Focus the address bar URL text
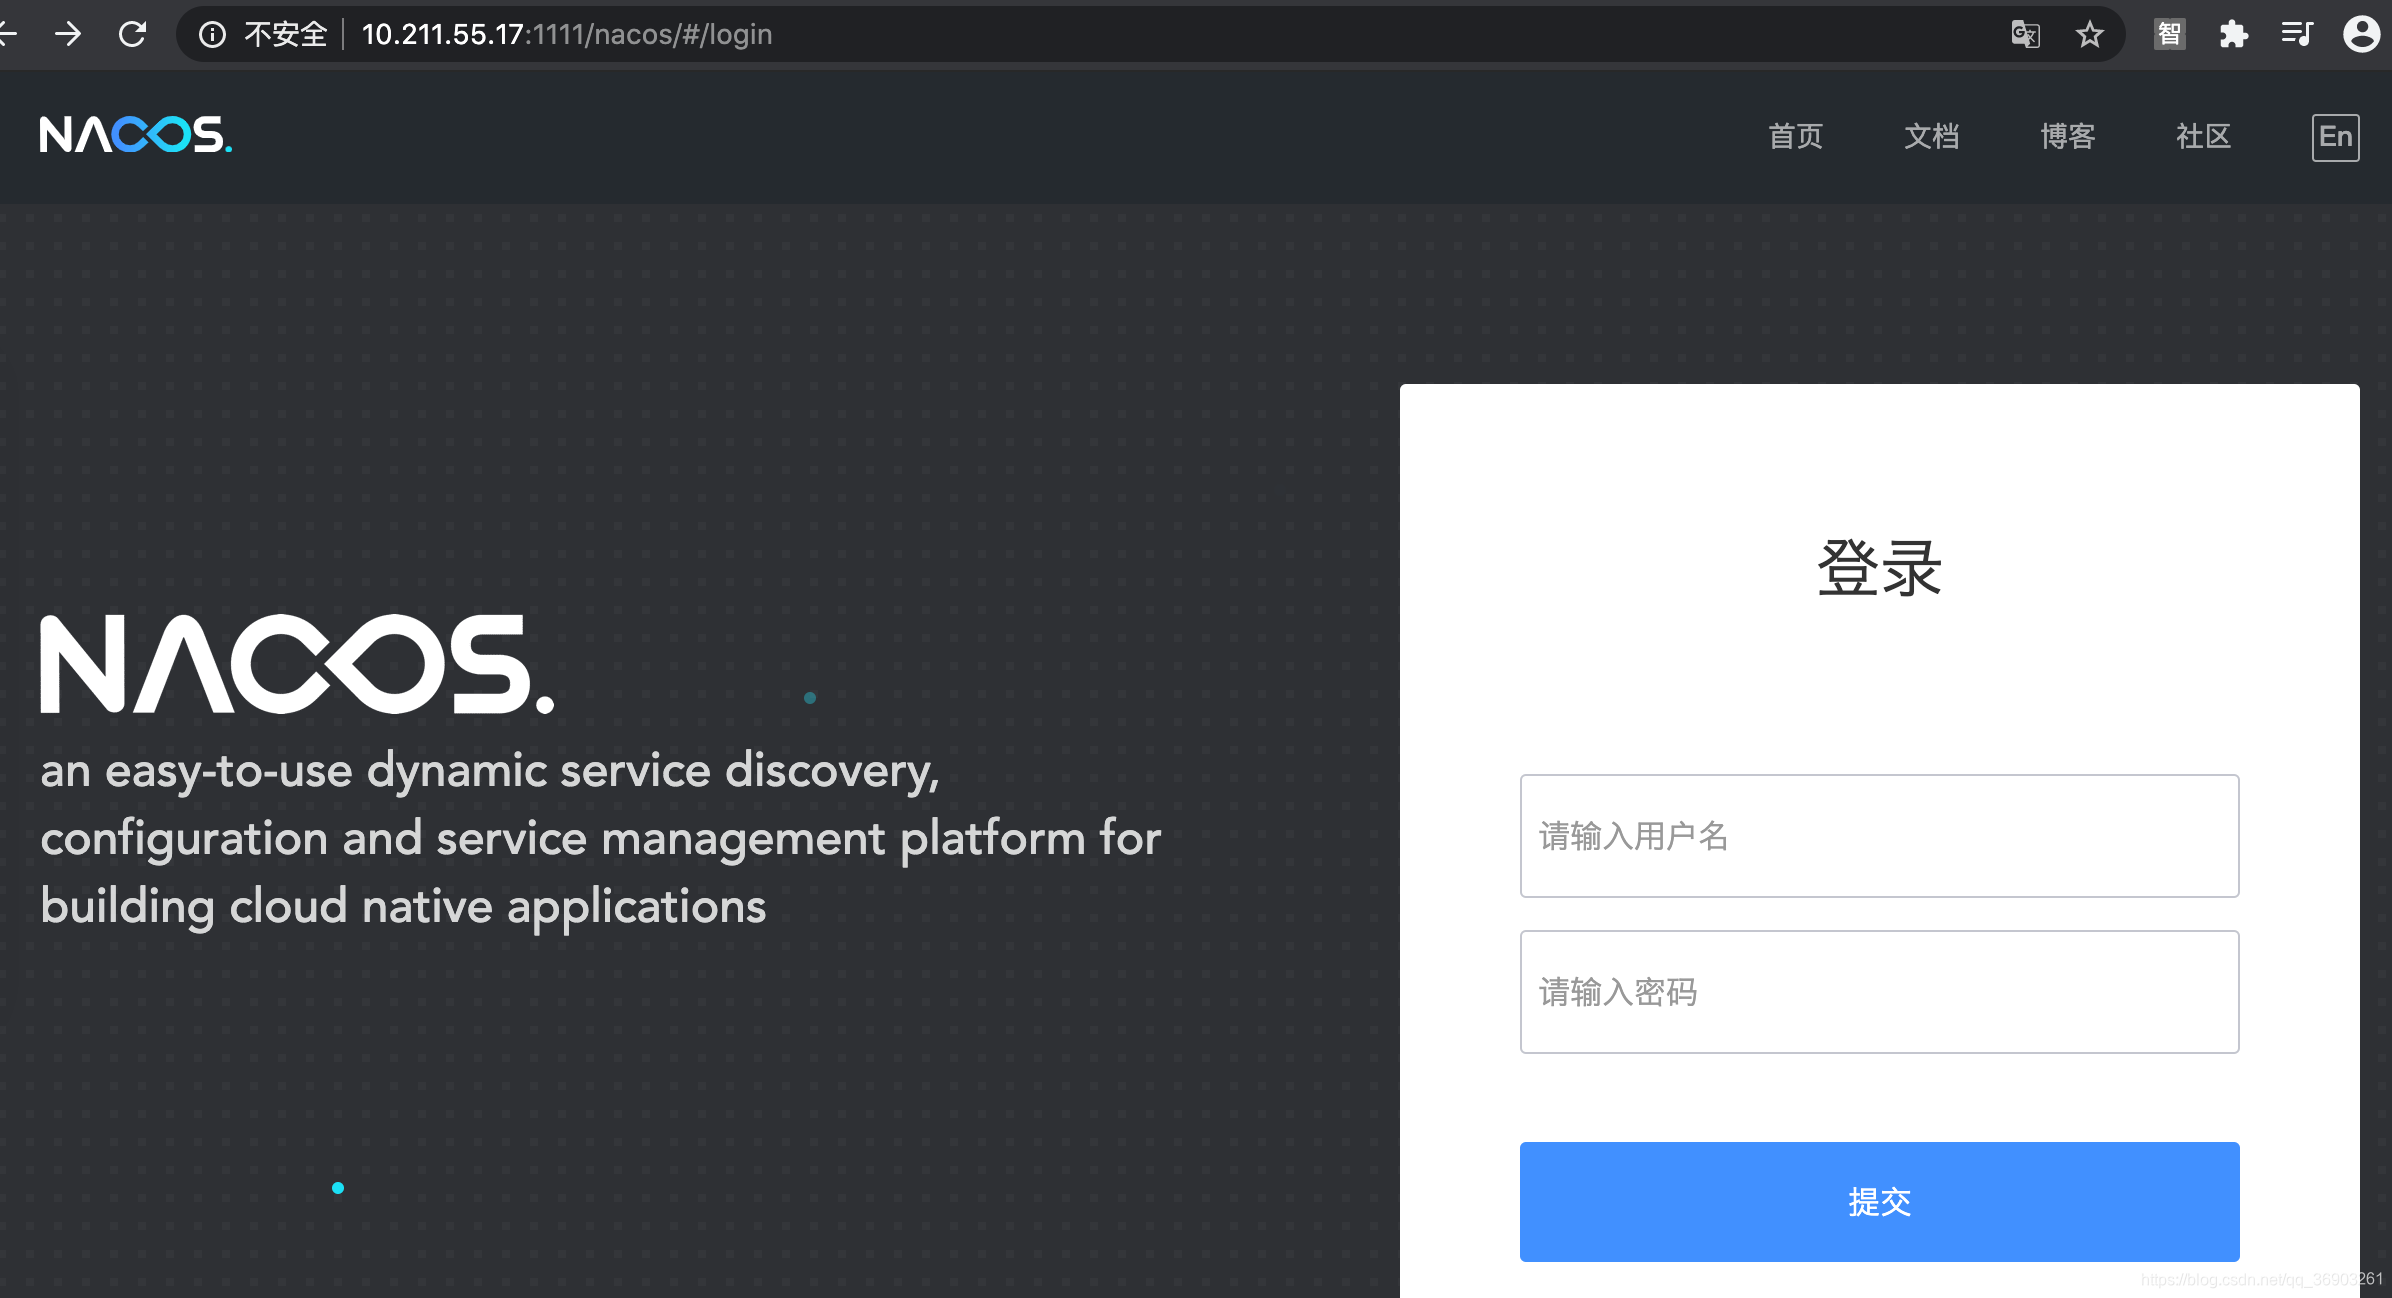The height and width of the screenshot is (1298, 2392). 567,35
